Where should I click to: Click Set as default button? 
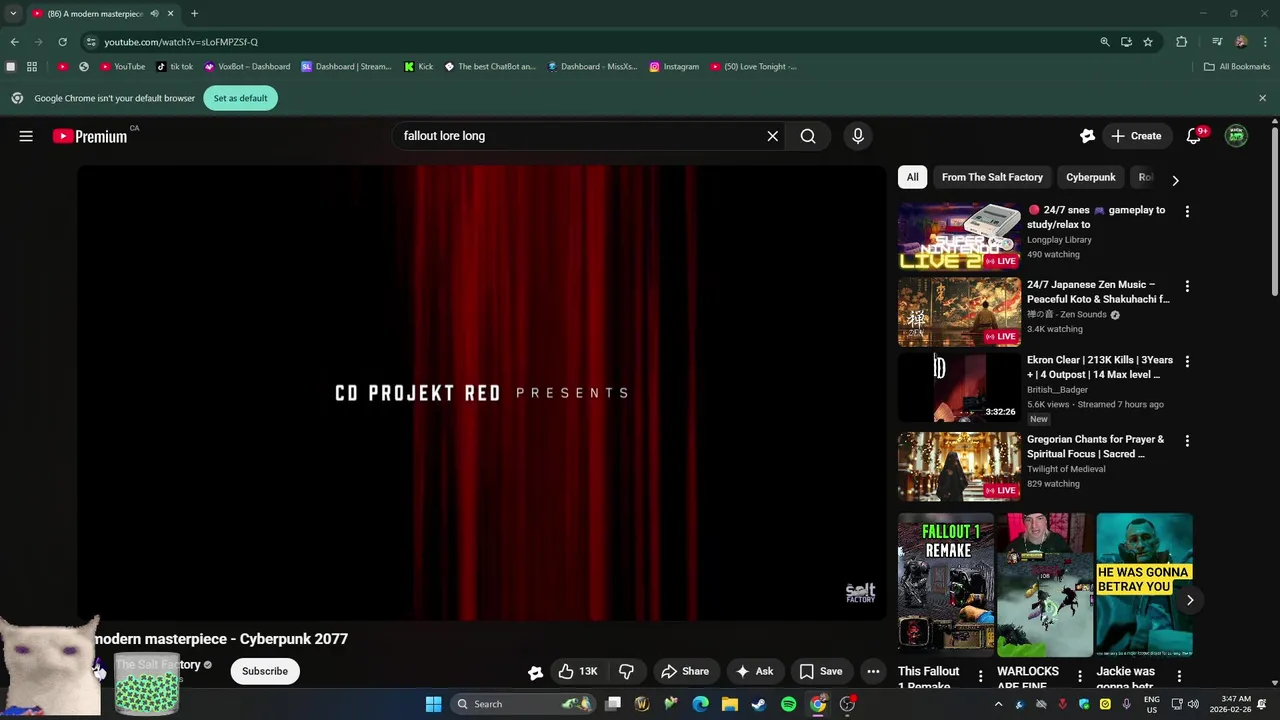pyautogui.click(x=240, y=98)
